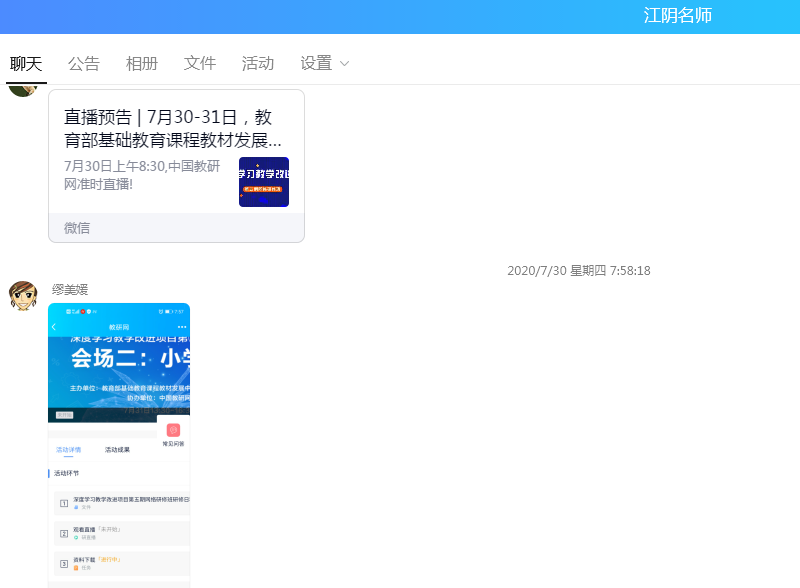The height and width of the screenshot is (588, 800).
Task: Click the partially visible avatar at top left
Action: (23, 88)
